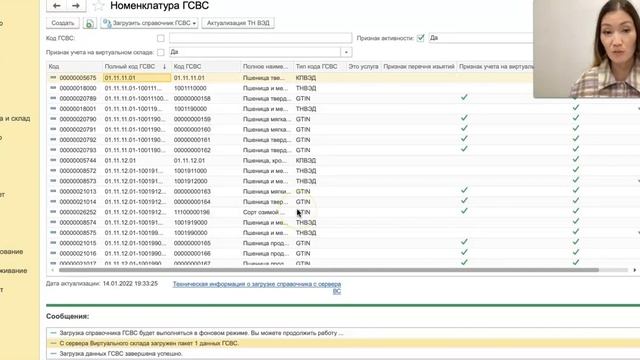Click row icon for code 00000021013
Image resolution: width=640 pixels, height=360 pixels.
53,191
